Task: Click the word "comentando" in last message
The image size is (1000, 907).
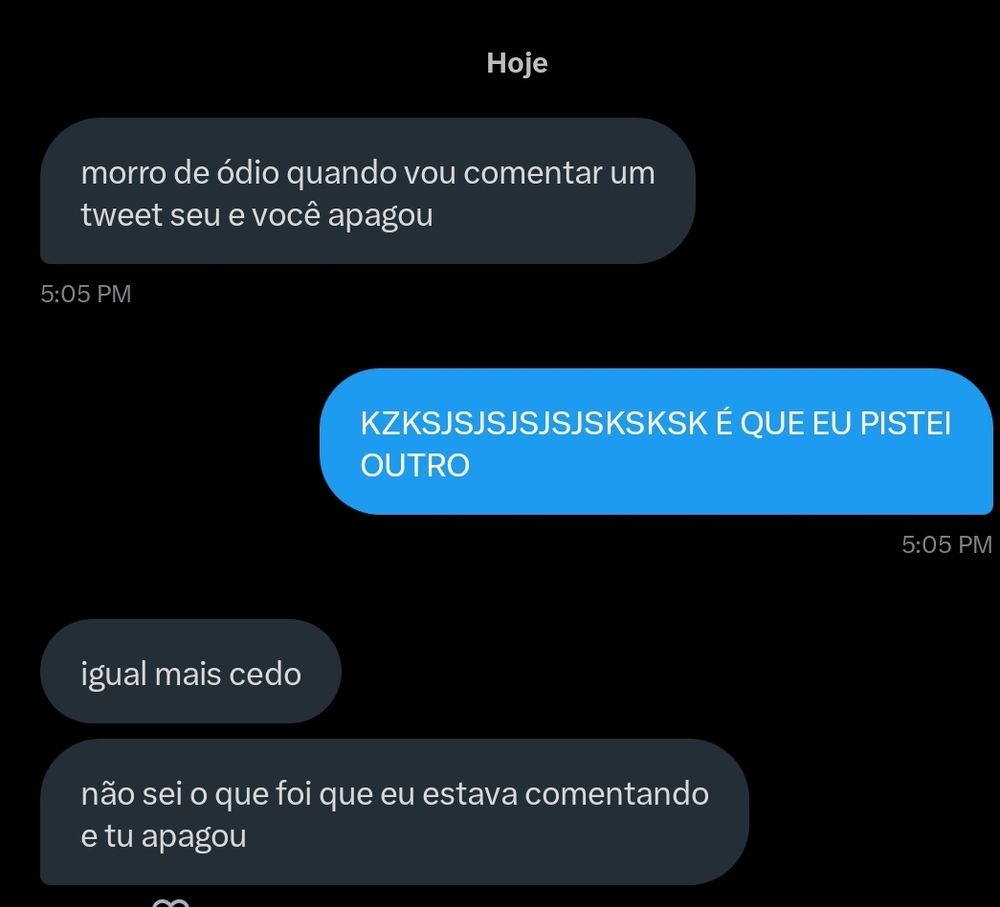Action: point(617,794)
